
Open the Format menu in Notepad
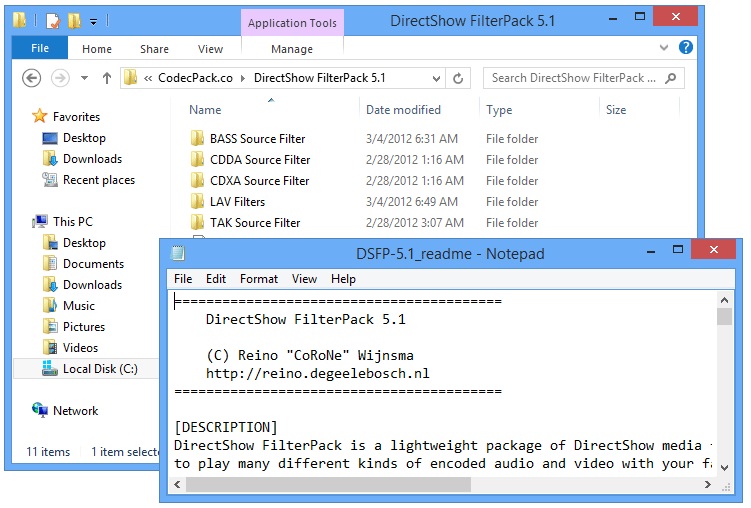(259, 279)
